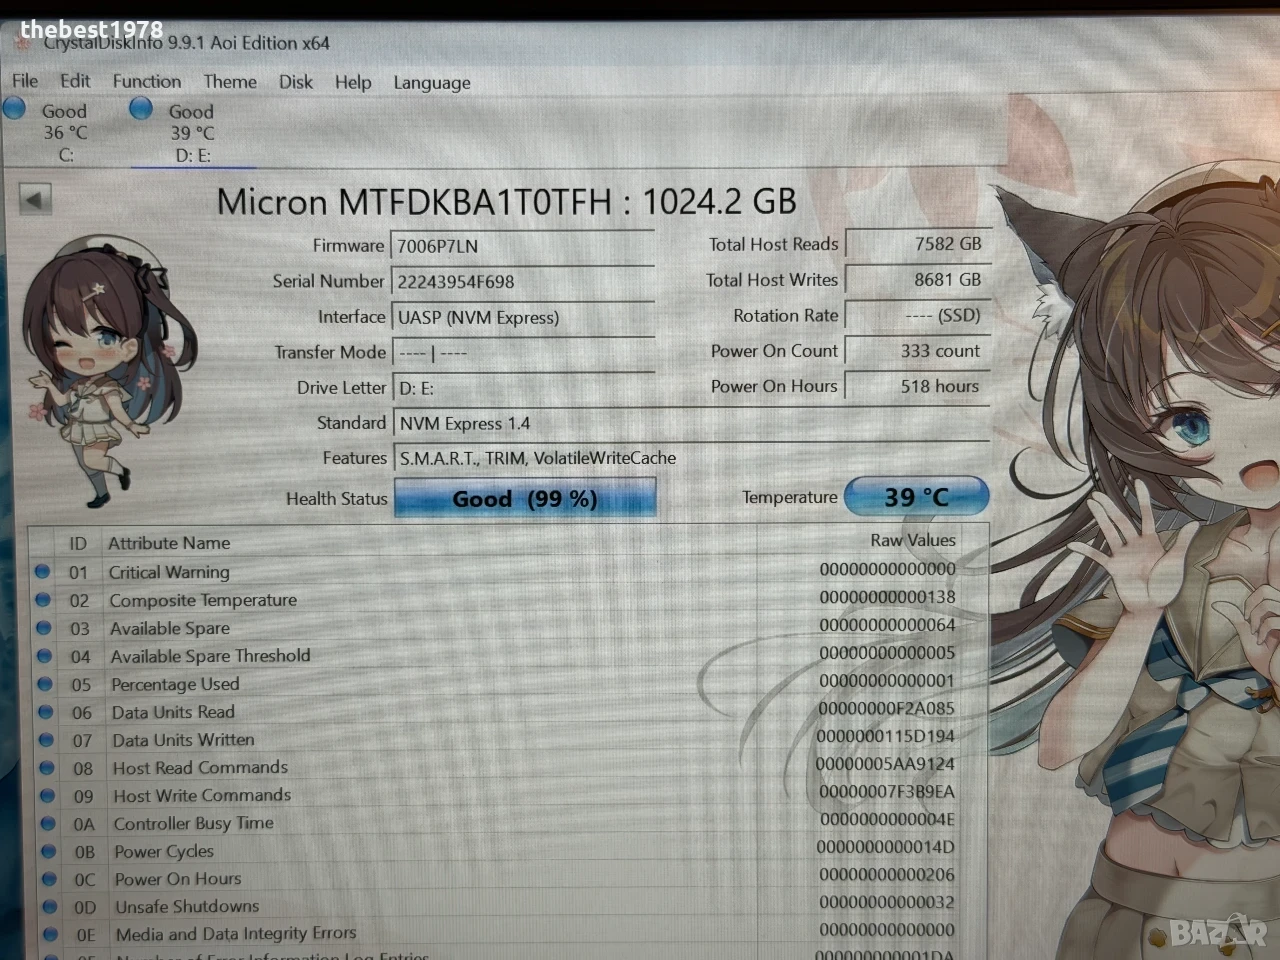Viewport: 1280px width, 960px height.
Task: Select the Critical Warning attribute name
Action: tap(169, 572)
